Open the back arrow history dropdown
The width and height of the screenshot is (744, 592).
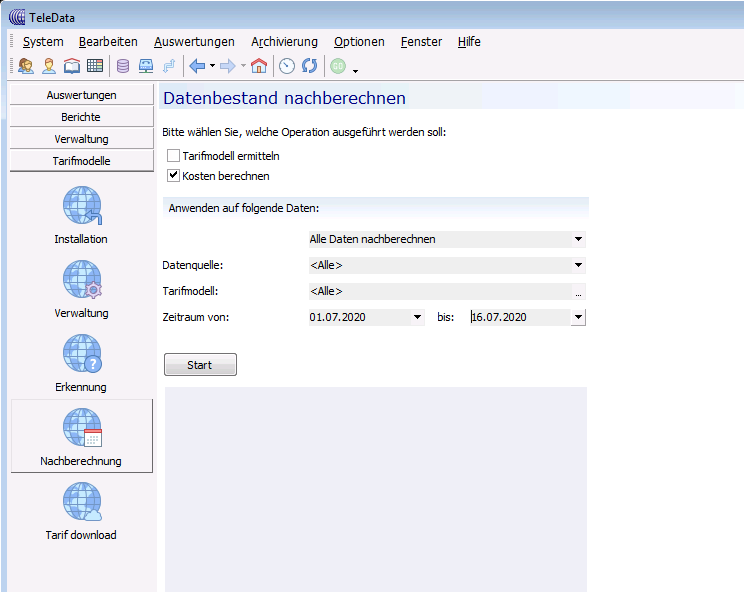[x=212, y=66]
